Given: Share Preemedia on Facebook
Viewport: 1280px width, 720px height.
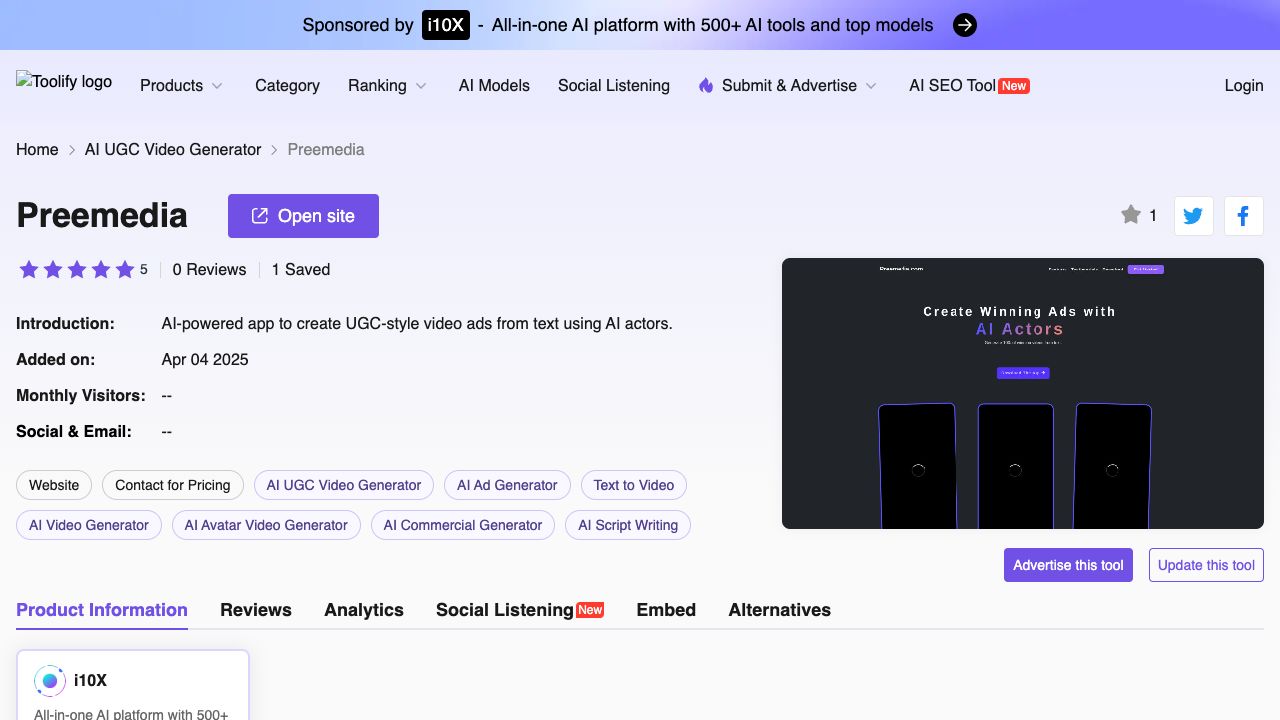Looking at the screenshot, I should coord(1243,216).
